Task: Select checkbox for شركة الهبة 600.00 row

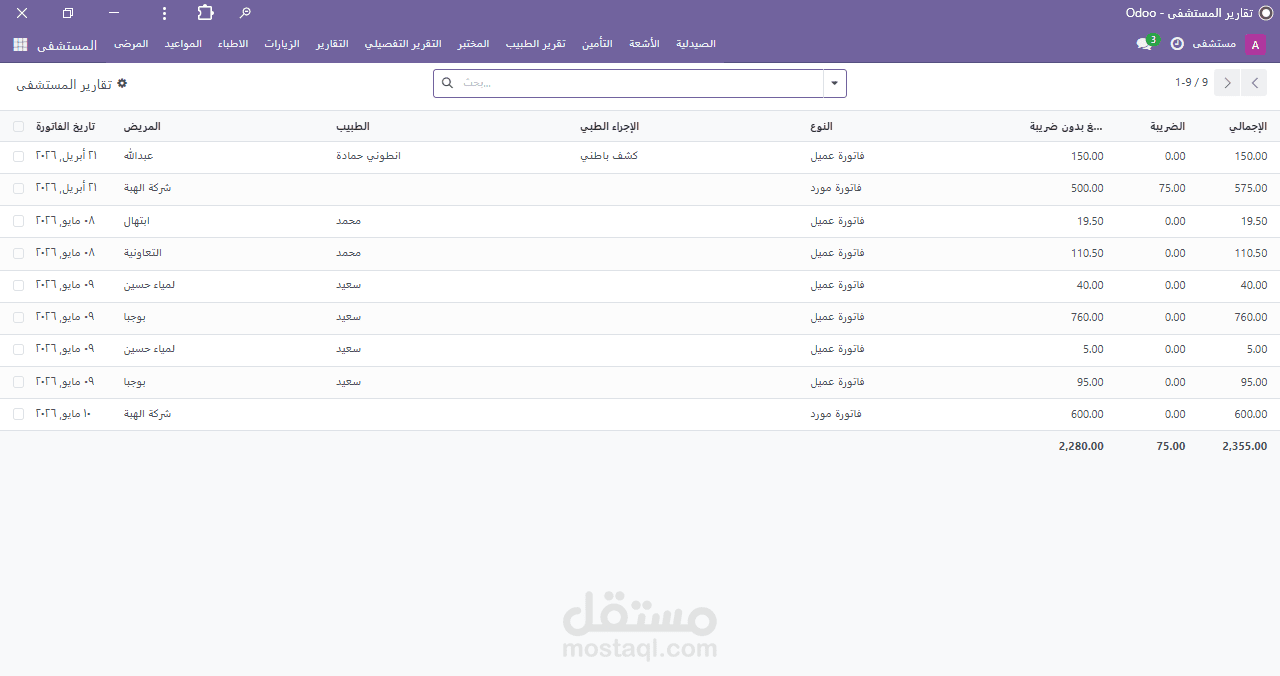Action: (18, 414)
